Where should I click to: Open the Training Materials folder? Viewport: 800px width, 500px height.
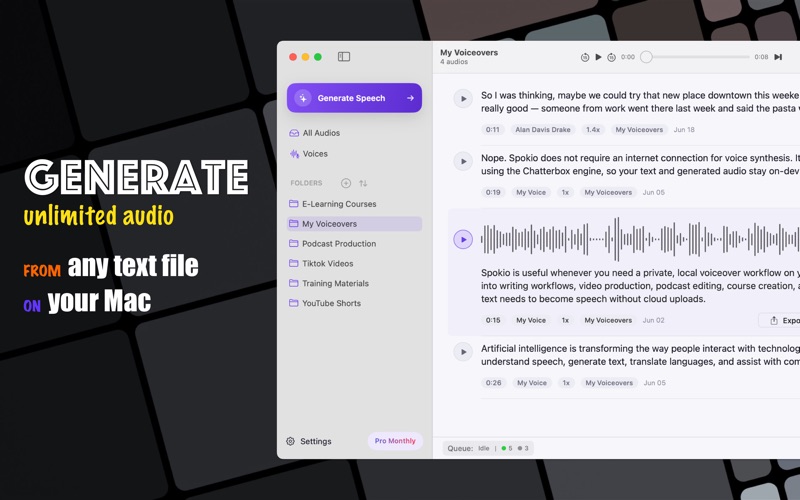pos(354,283)
